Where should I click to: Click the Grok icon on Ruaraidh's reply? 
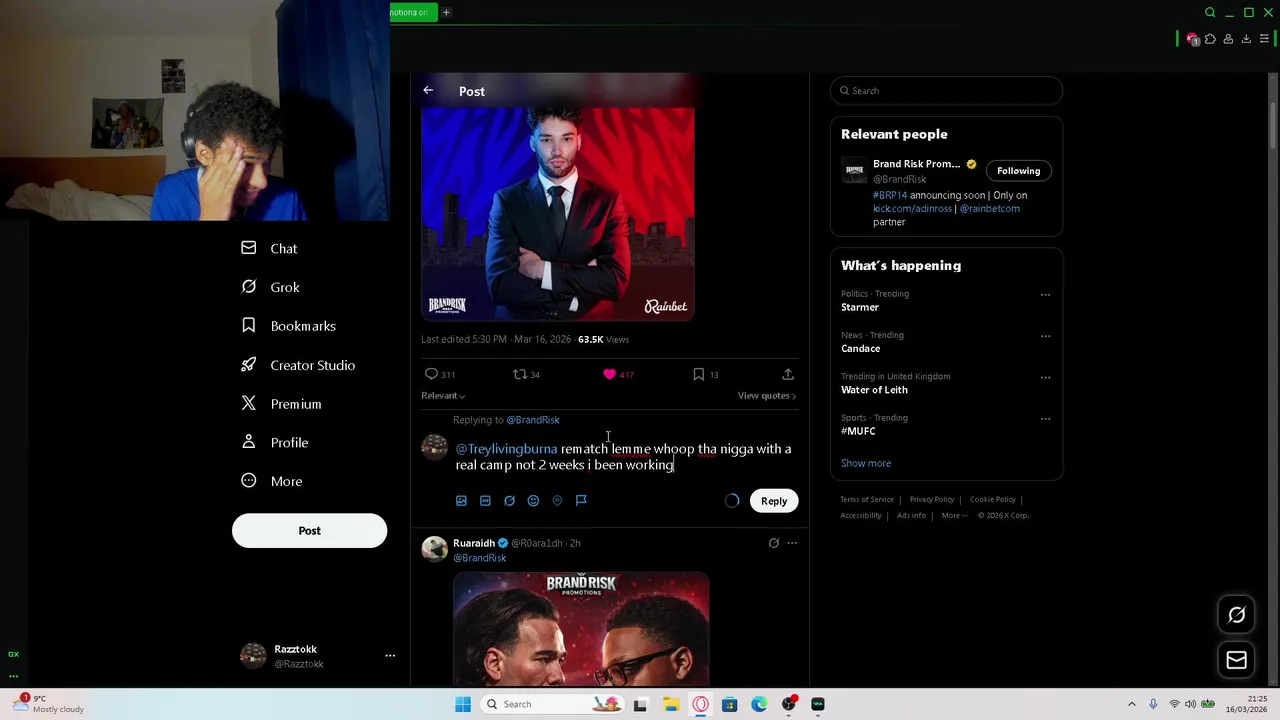[x=773, y=543]
